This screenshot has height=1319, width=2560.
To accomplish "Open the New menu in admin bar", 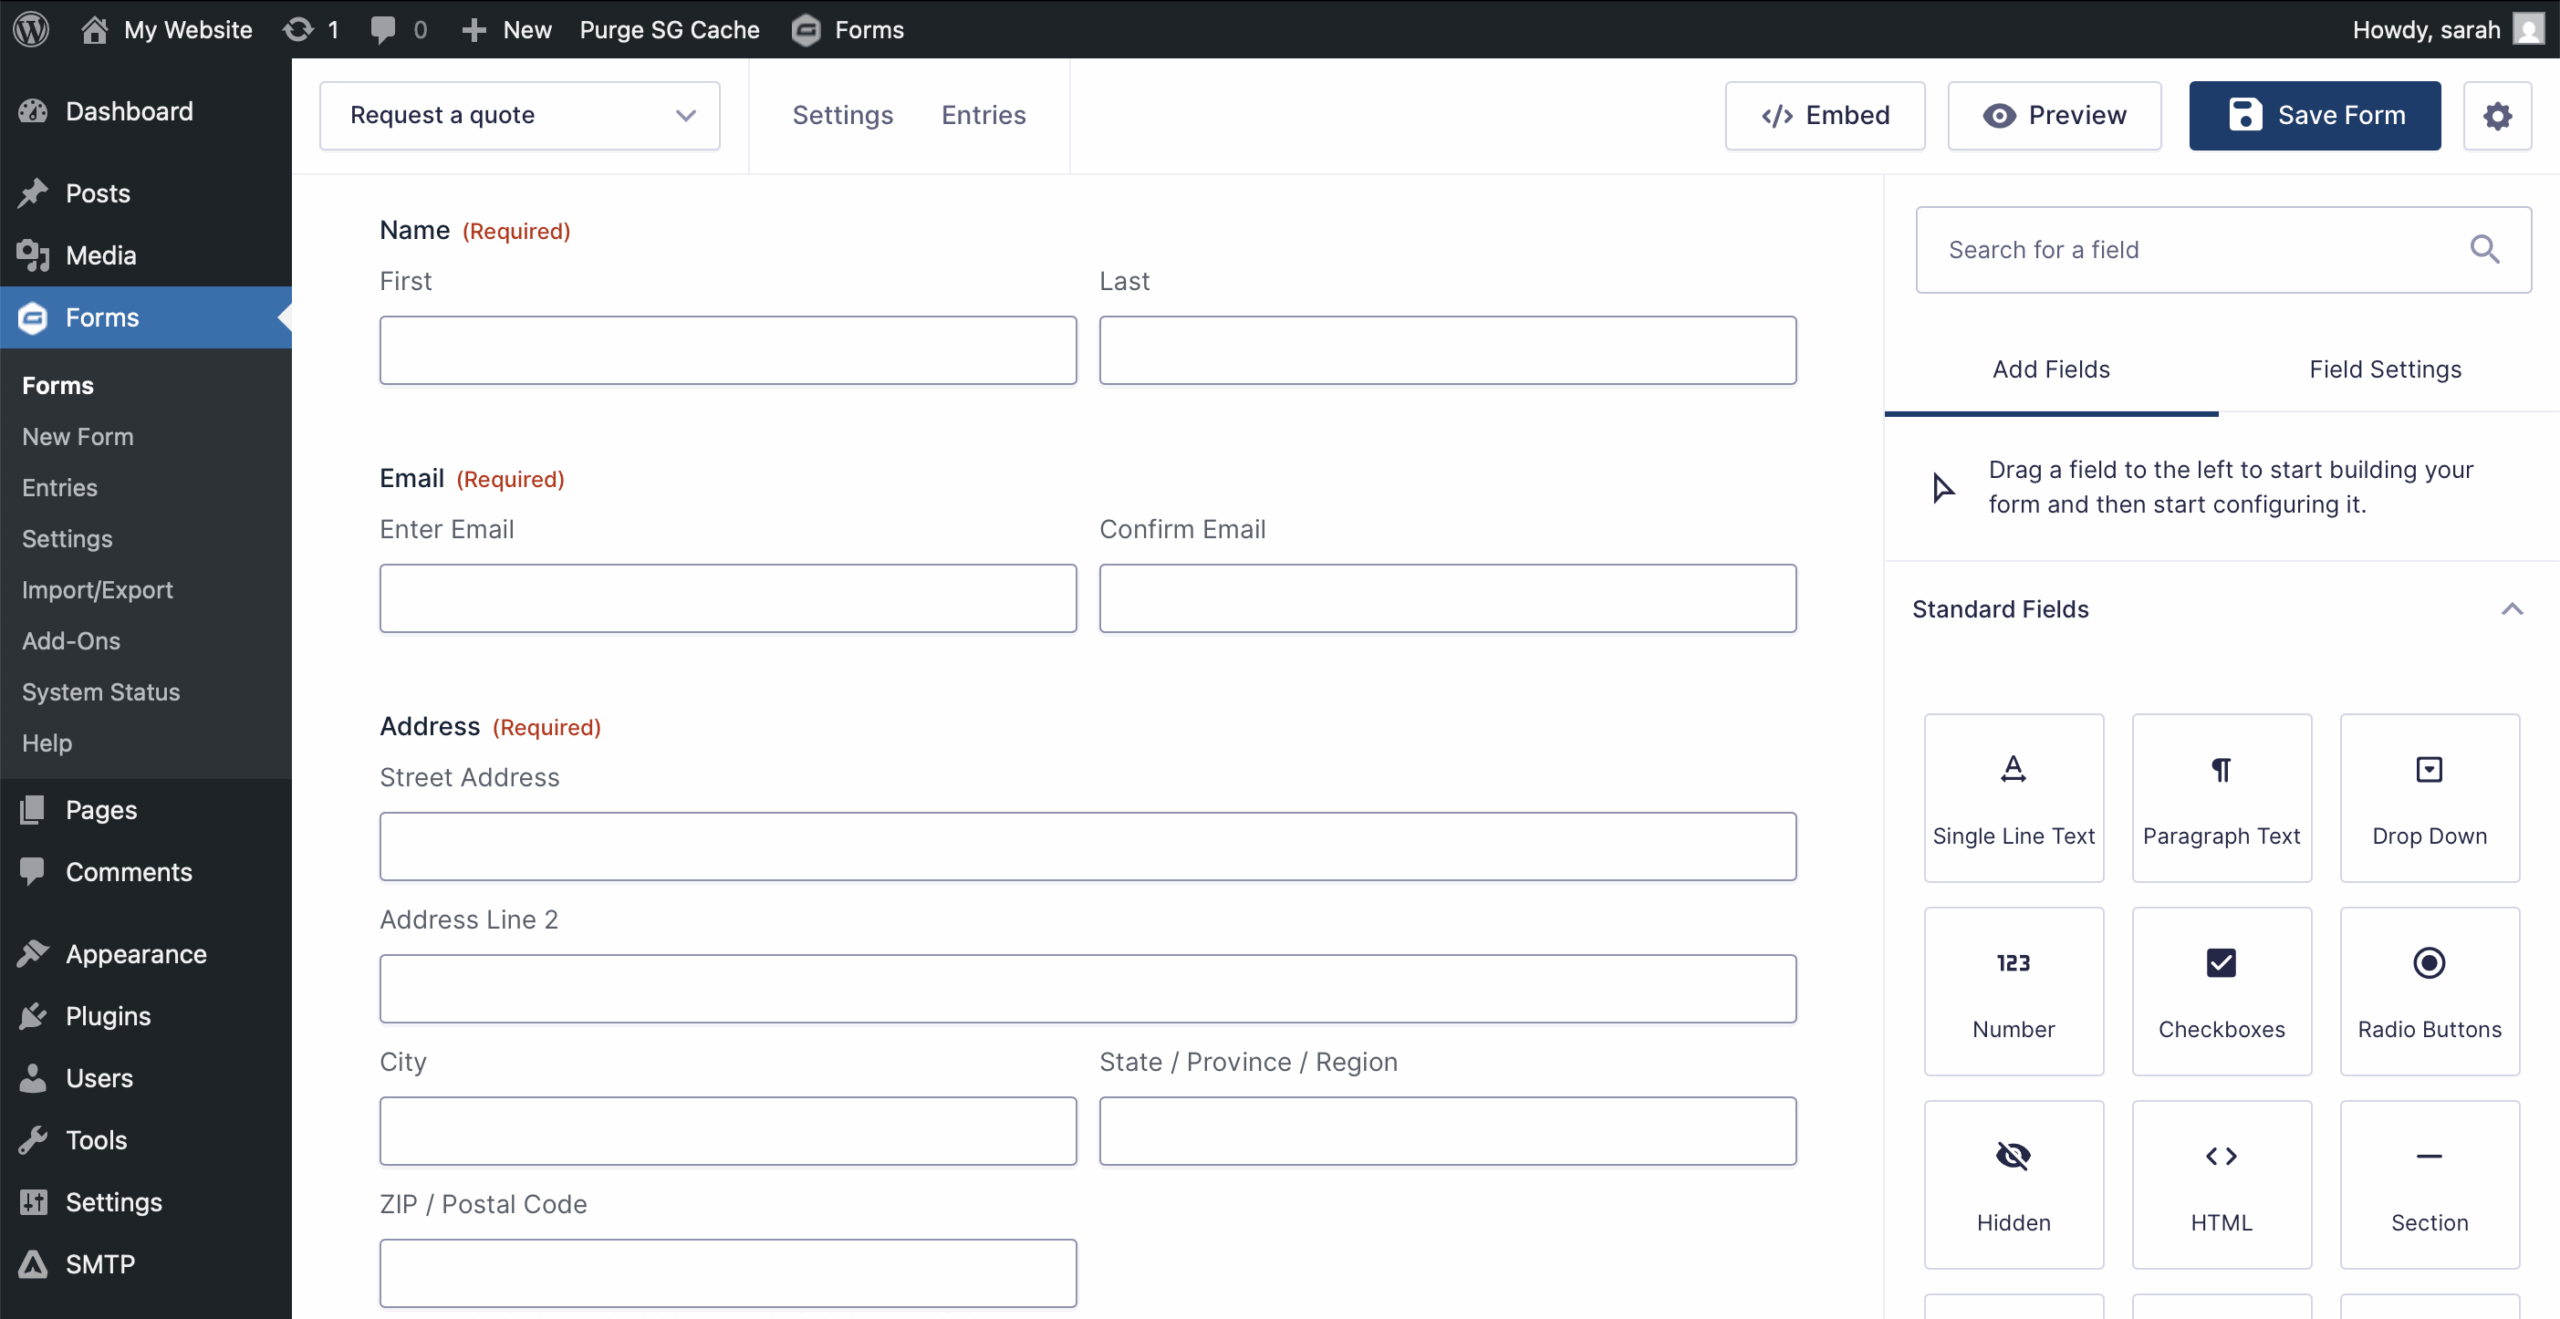I will [x=508, y=29].
